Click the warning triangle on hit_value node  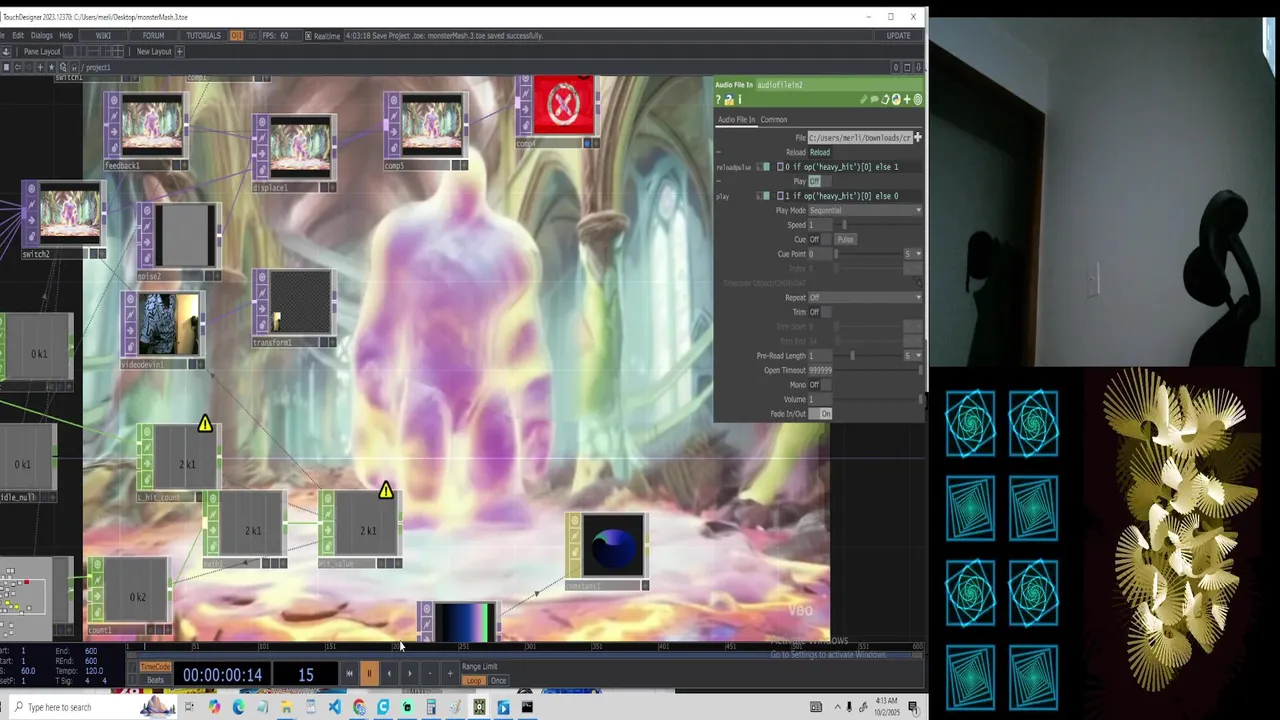386,491
